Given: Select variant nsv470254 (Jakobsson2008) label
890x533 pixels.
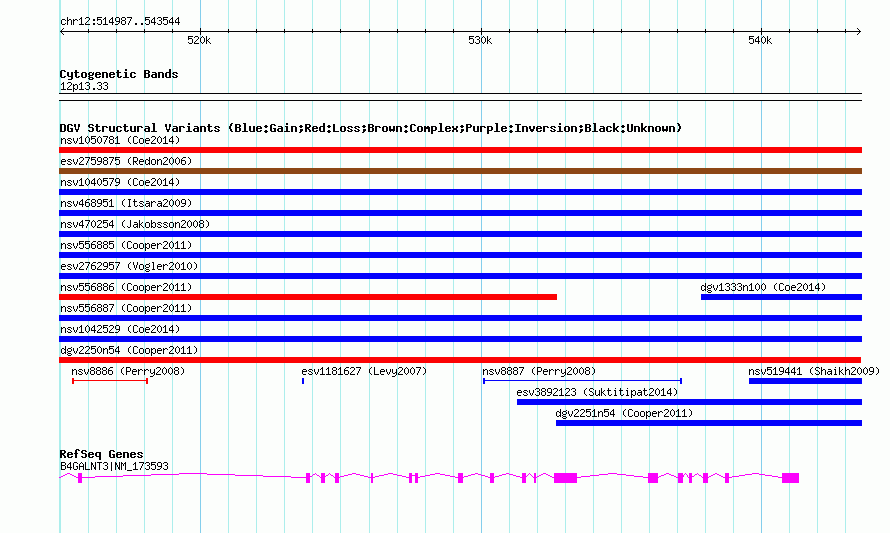Looking at the screenshot, I should coord(135,224).
